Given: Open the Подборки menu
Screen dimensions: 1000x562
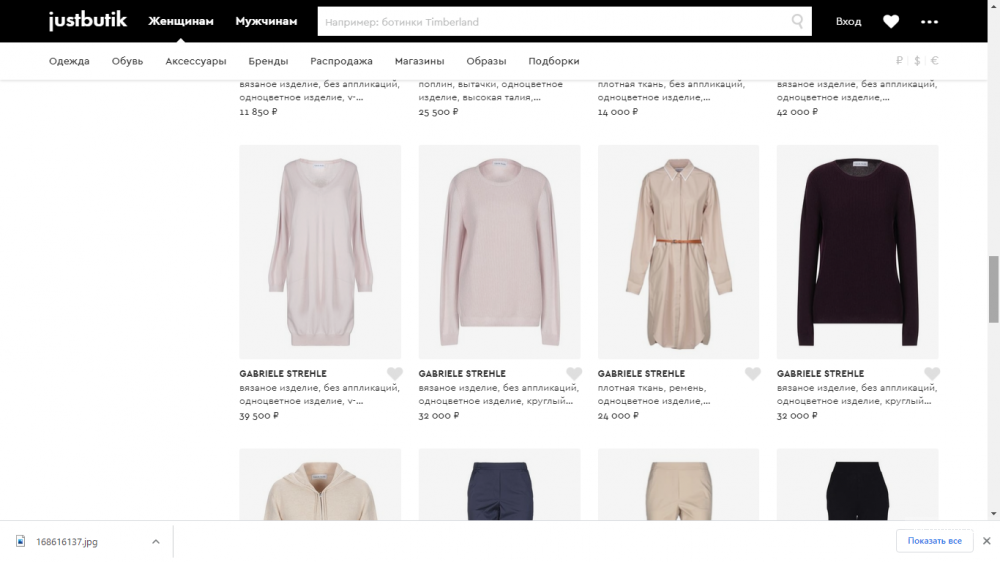Looking at the screenshot, I should pos(554,61).
